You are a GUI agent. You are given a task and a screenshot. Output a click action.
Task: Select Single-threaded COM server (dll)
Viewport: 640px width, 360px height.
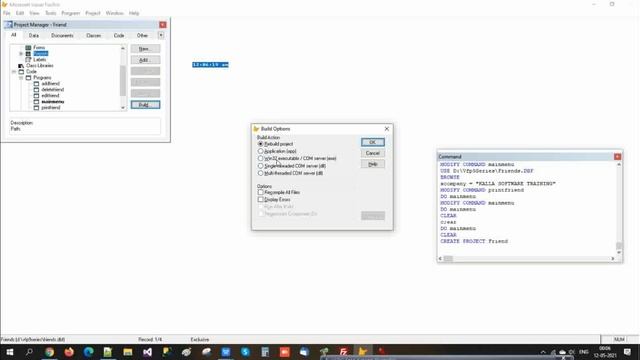coord(260,166)
